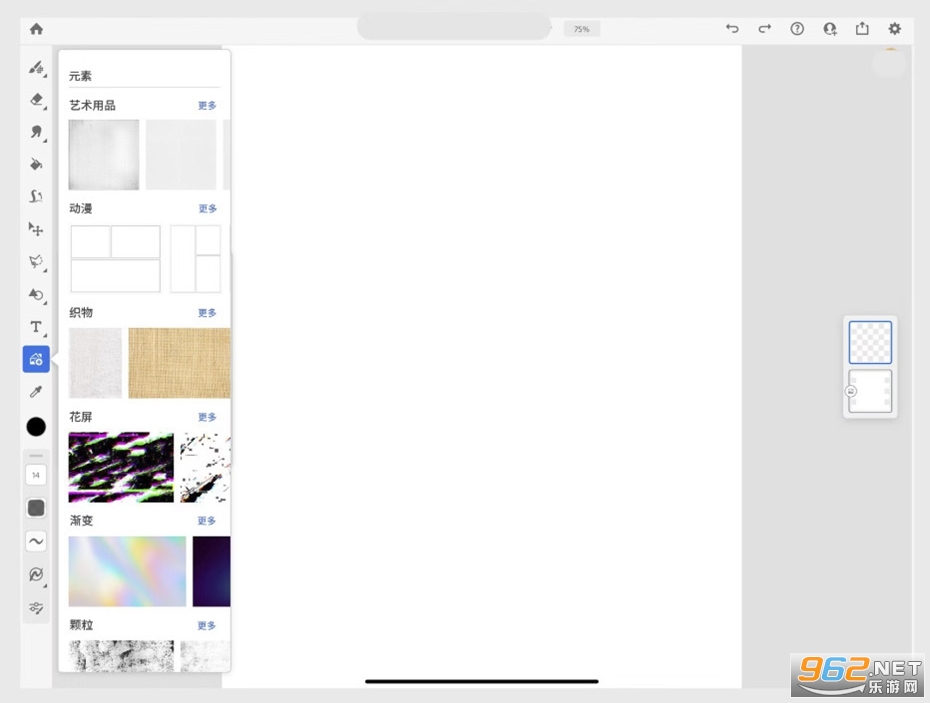Open the Help question mark

pyautogui.click(x=797, y=28)
